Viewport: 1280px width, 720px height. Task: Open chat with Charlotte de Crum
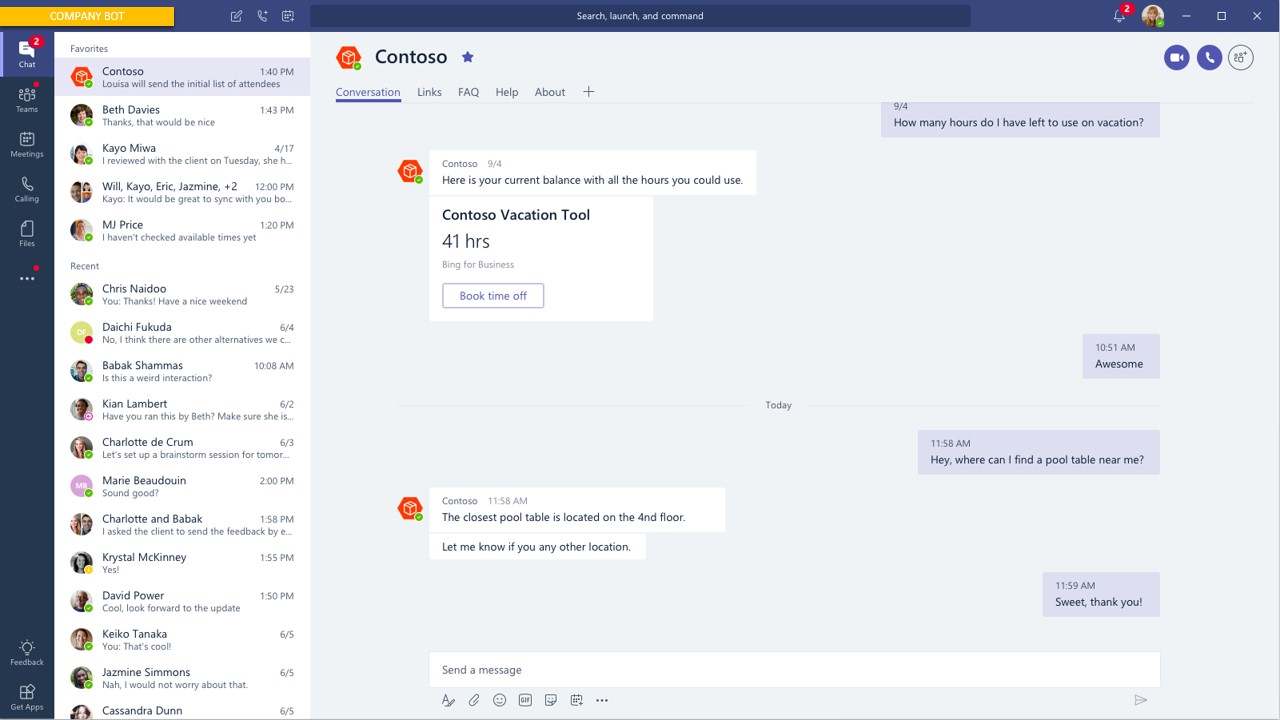pos(182,448)
